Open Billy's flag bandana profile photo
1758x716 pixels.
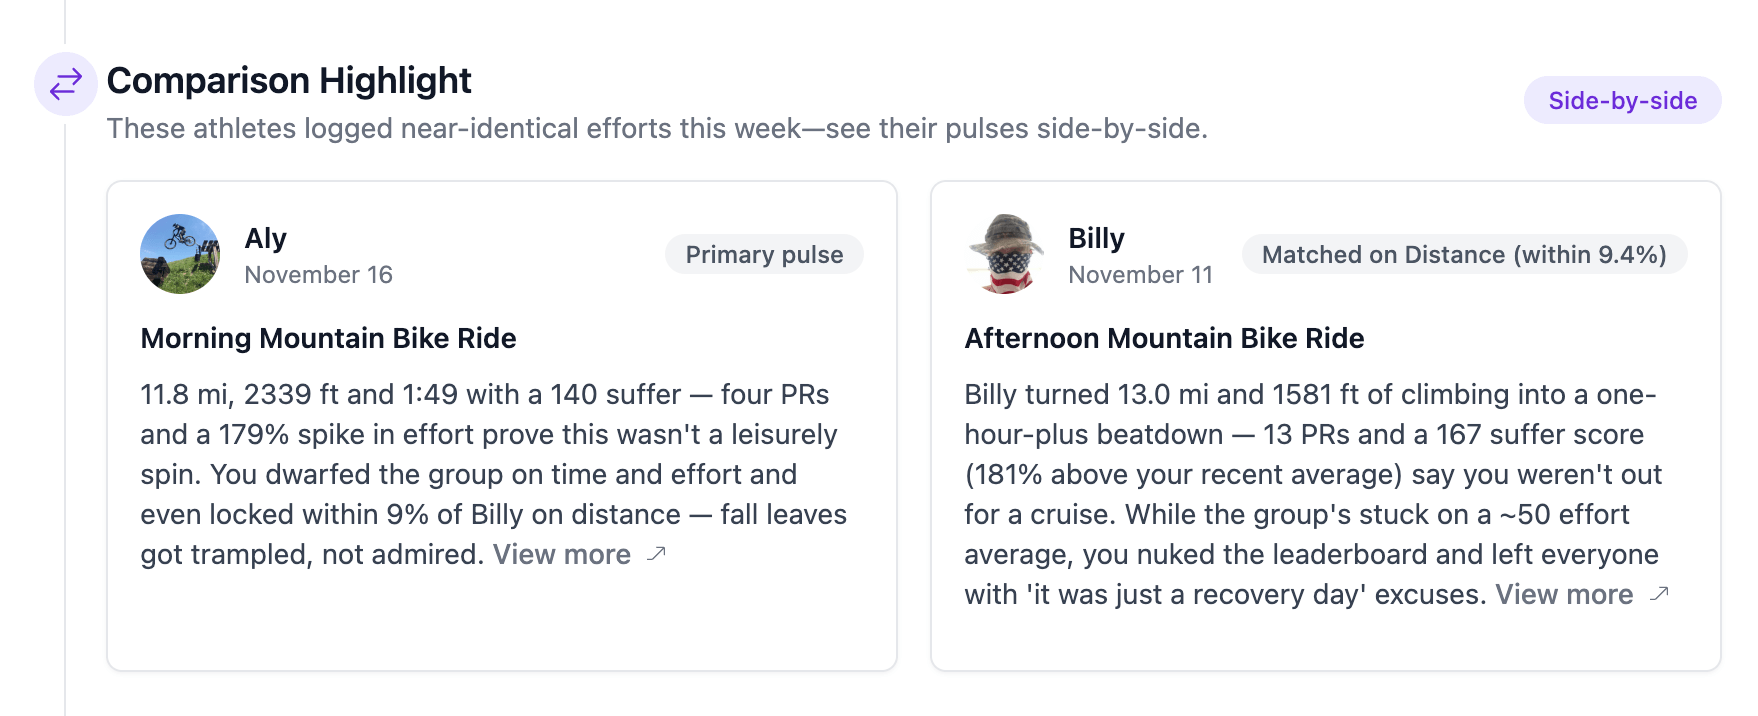tap(1004, 254)
